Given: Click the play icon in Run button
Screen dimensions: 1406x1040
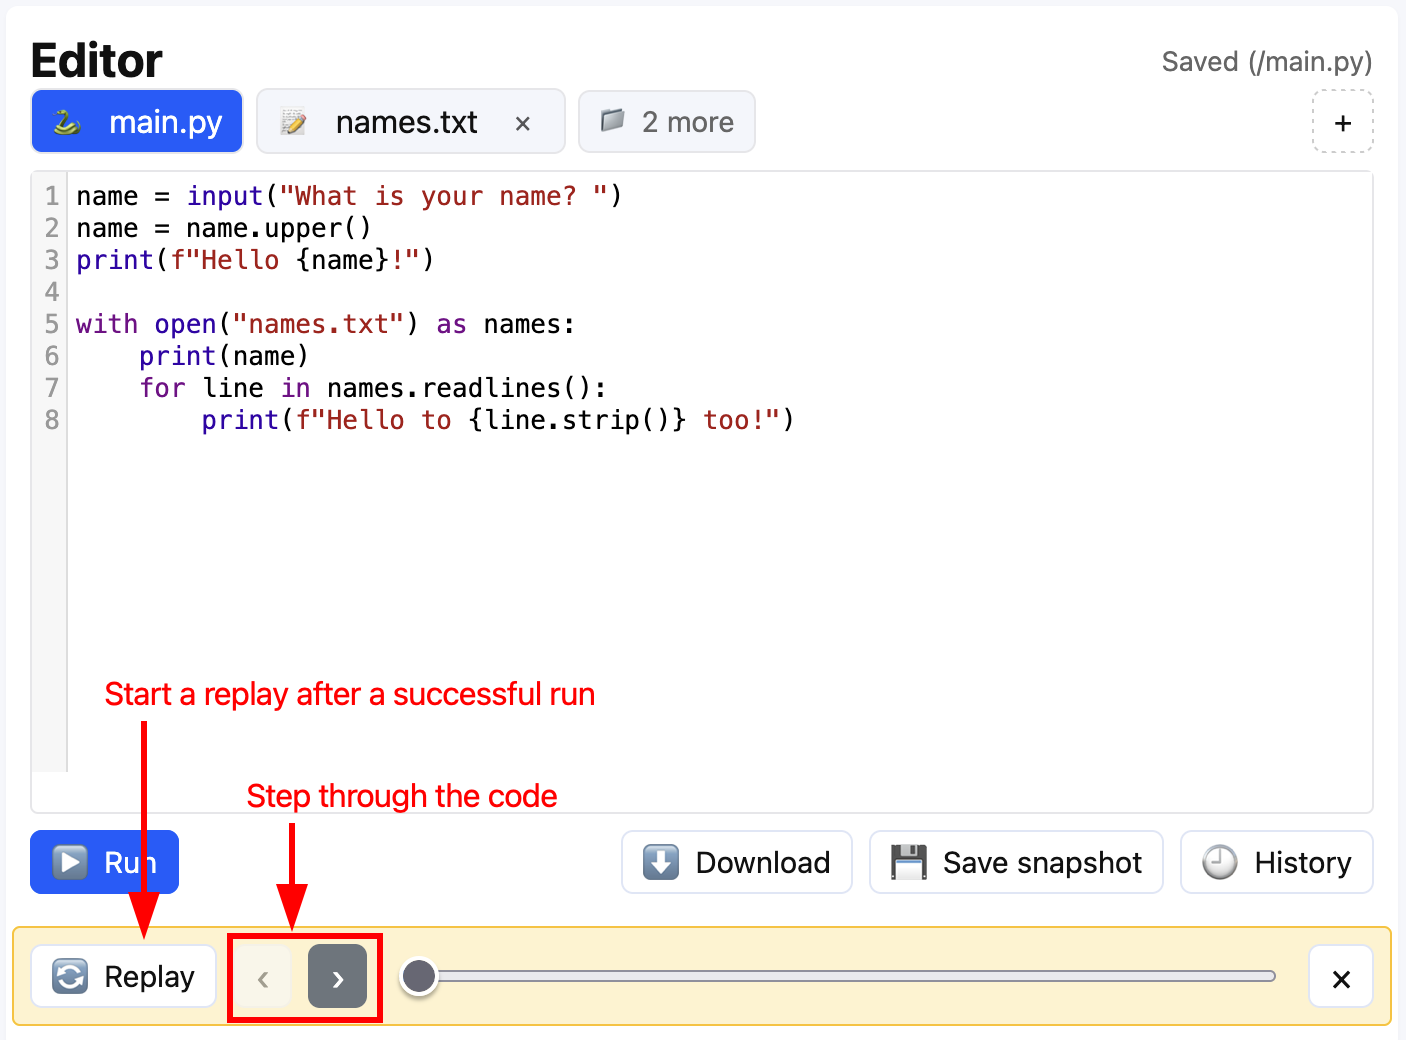Looking at the screenshot, I should (x=69, y=862).
